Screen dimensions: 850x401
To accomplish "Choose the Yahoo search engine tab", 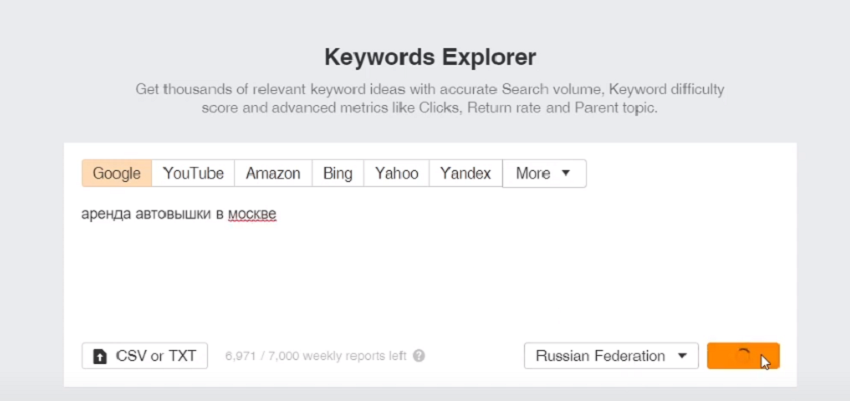I will click(x=397, y=173).
